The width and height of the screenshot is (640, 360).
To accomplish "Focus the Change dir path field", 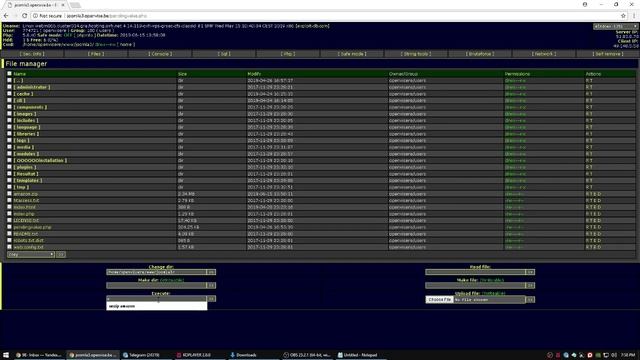I will point(156,272).
